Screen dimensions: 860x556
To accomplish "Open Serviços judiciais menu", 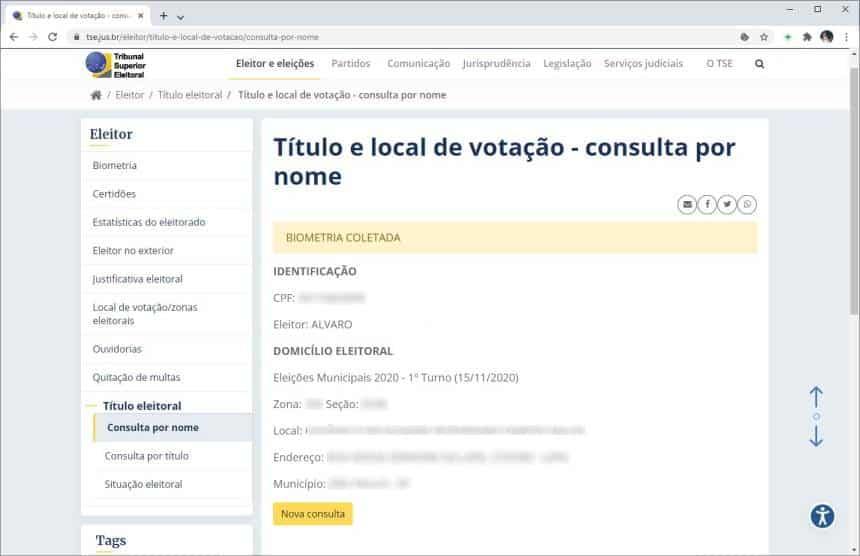I will [643, 64].
